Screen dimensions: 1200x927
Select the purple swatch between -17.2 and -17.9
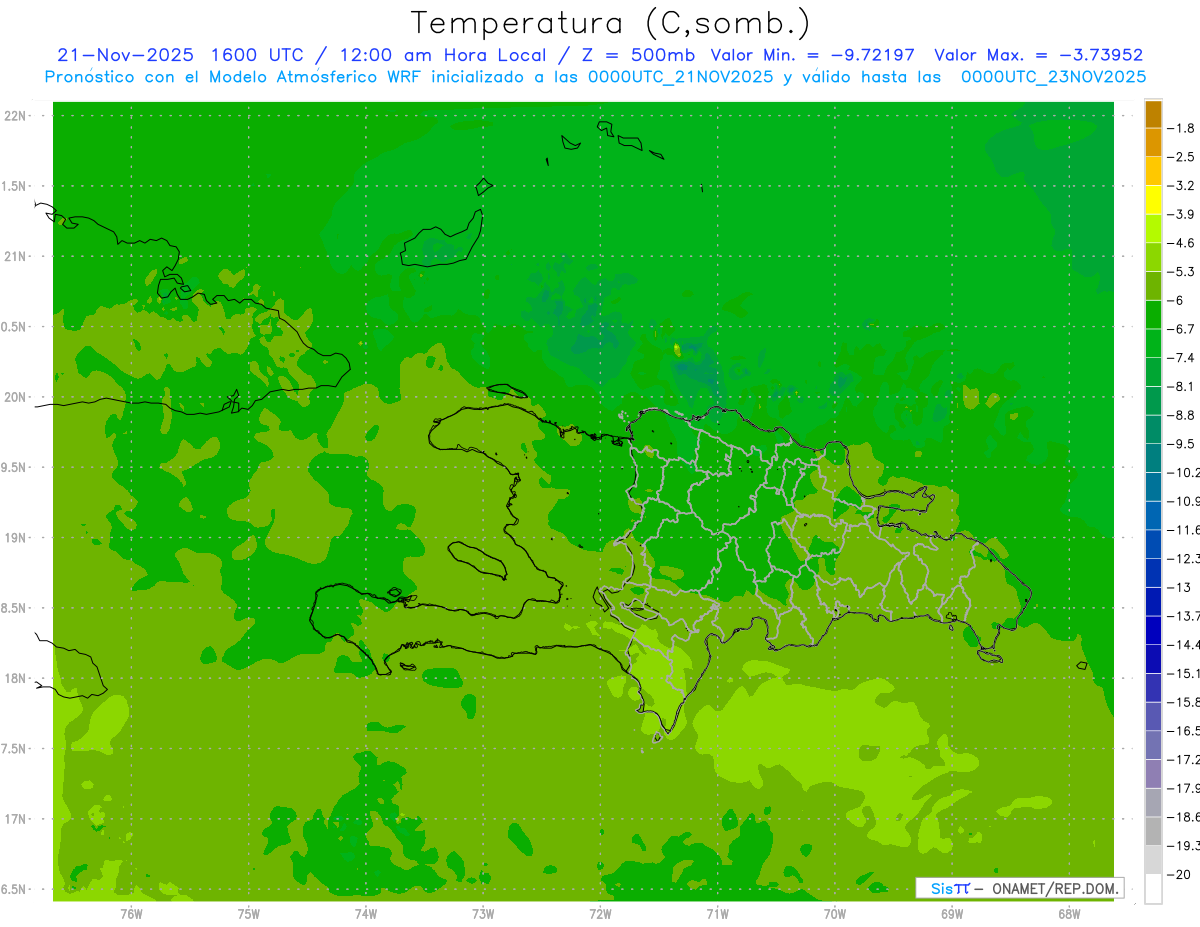point(1153,774)
